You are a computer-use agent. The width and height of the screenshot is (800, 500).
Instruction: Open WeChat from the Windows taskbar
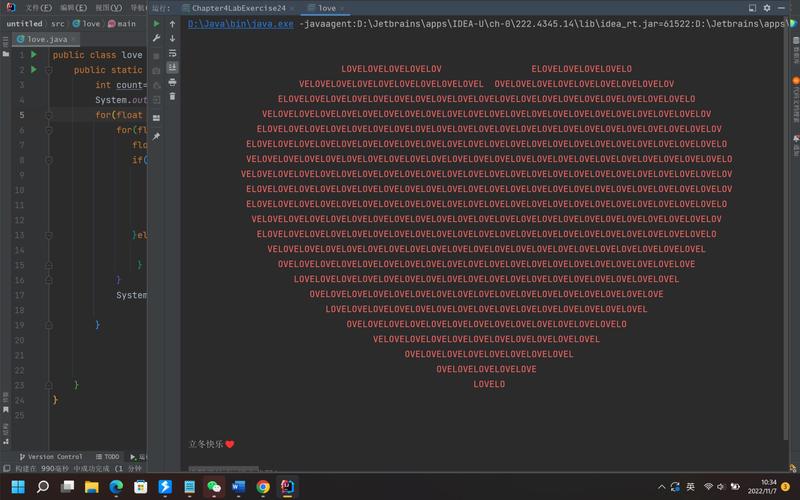point(213,487)
